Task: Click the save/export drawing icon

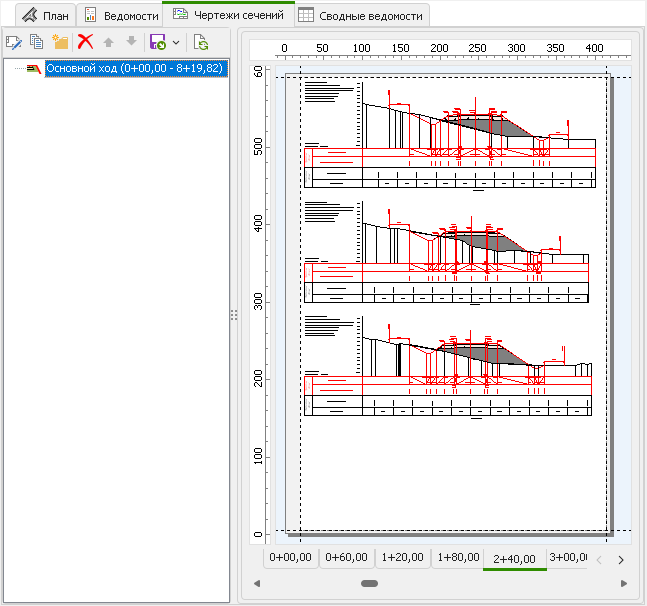Action: [157, 42]
